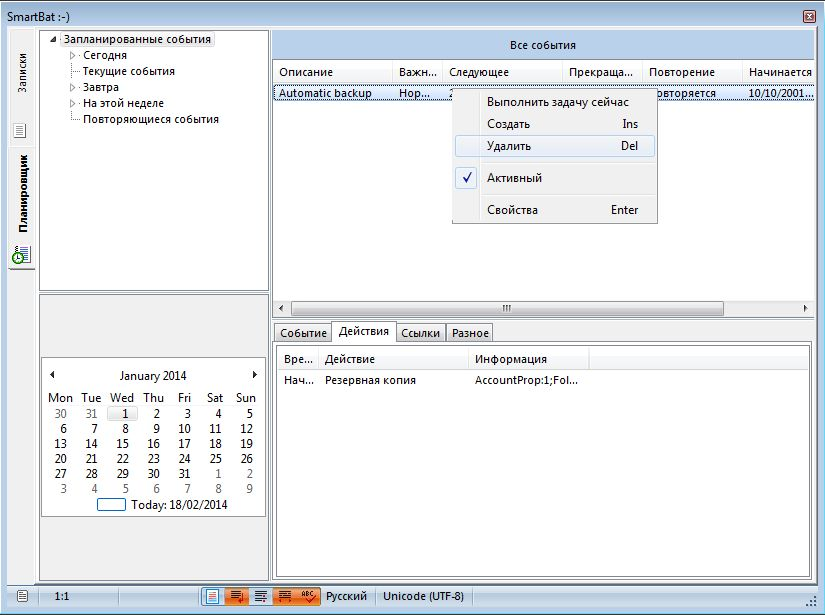Go to next month in calendar
This screenshot has height=615, width=825.
[x=255, y=375]
